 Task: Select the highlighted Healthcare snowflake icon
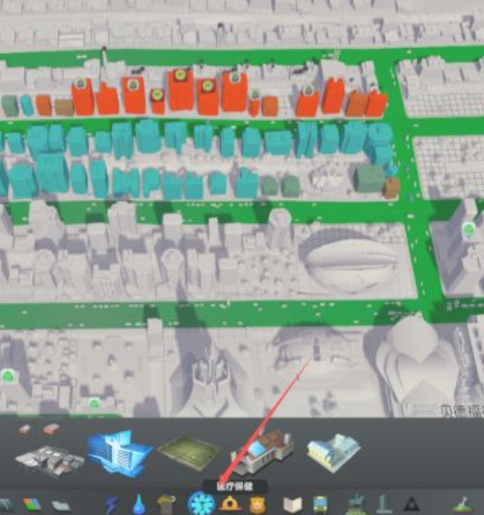click(x=201, y=504)
